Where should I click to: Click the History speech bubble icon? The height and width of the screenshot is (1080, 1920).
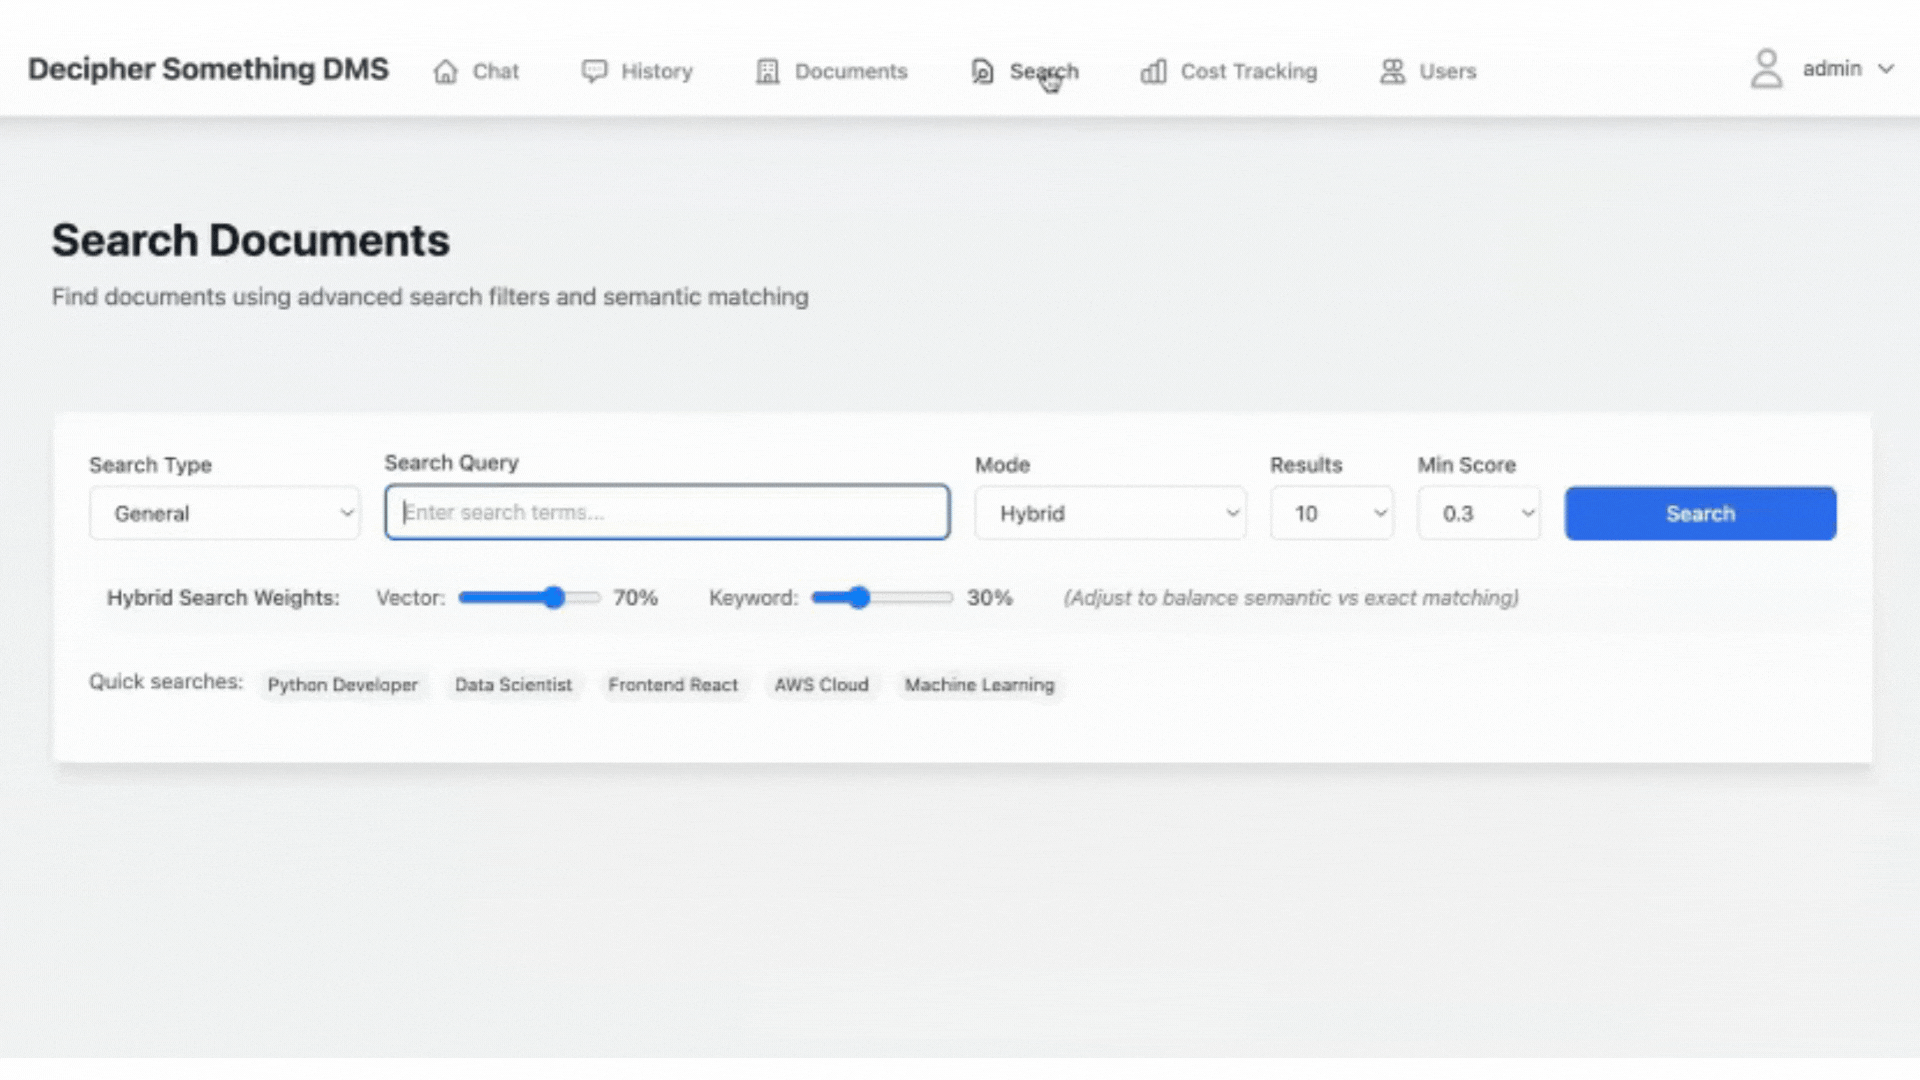click(594, 71)
